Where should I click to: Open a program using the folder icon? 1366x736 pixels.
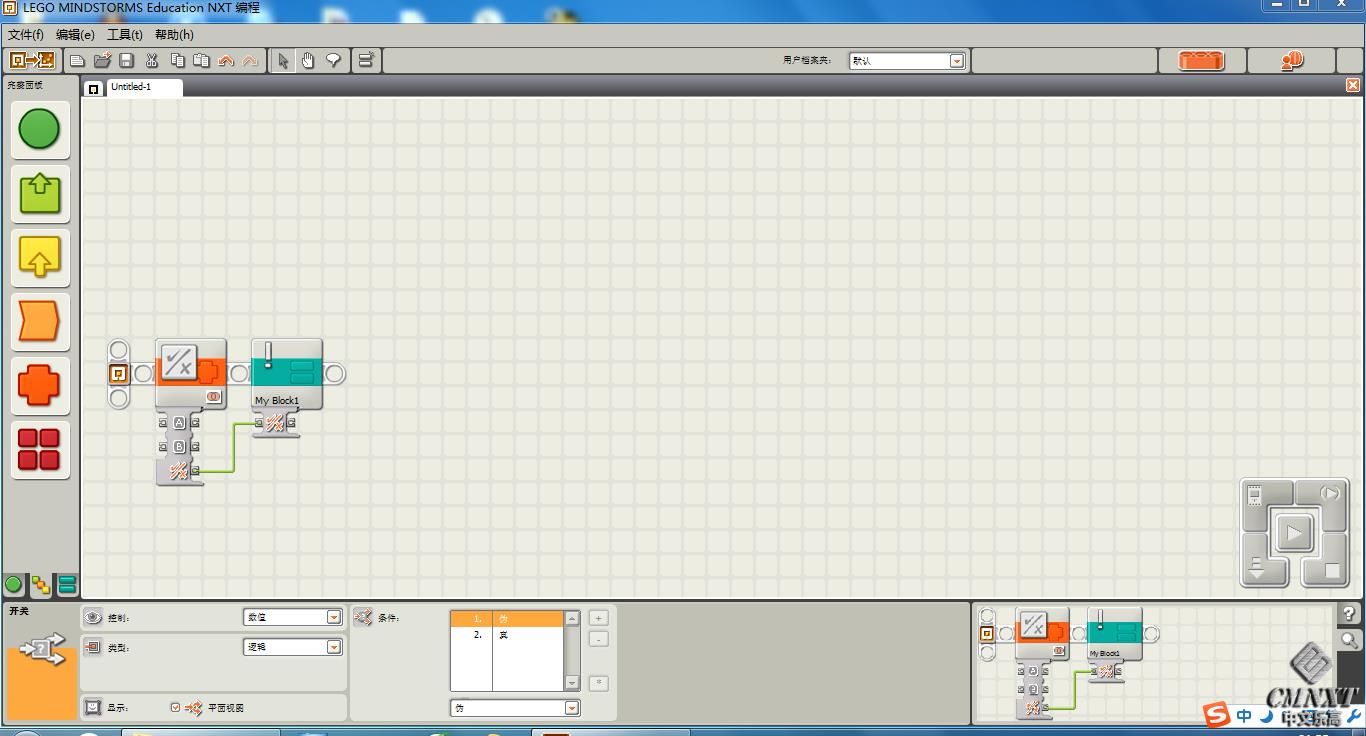pyautogui.click(x=102, y=61)
